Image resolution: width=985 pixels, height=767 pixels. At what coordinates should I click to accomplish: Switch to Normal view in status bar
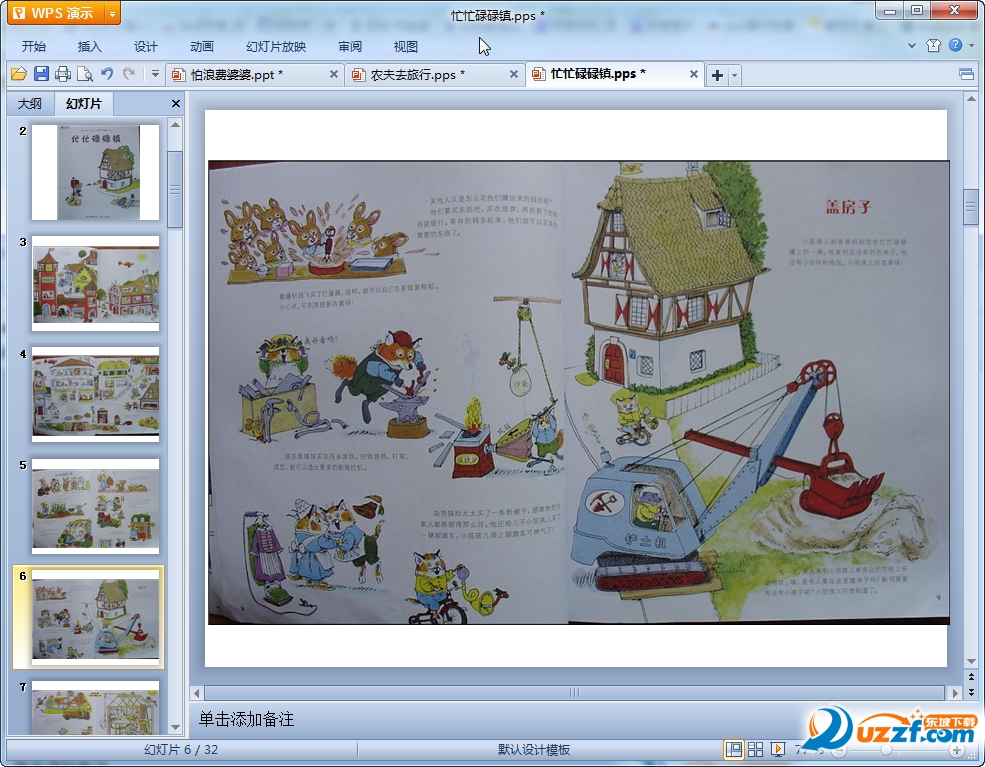click(x=733, y=749)
